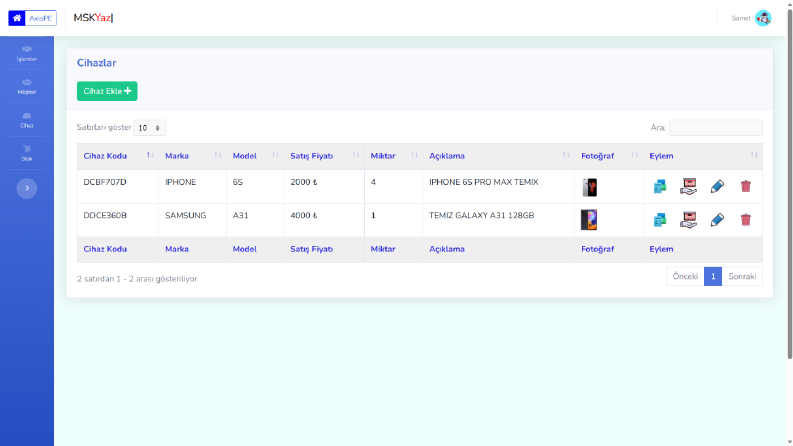
Task: Go to next page with Sonraki
Action: [x=742, y=277]
